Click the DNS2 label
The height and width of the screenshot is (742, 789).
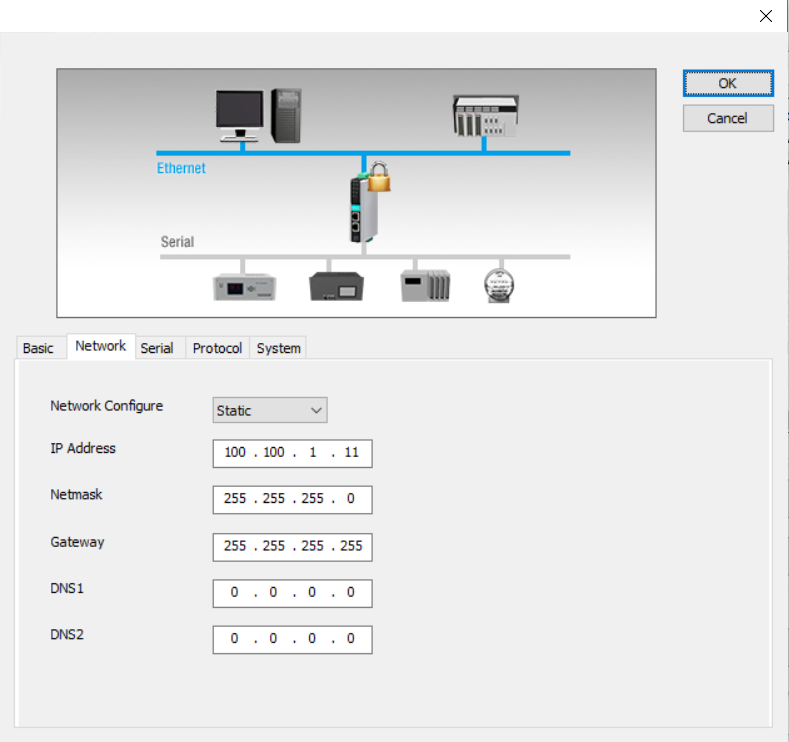coord(67,634)
